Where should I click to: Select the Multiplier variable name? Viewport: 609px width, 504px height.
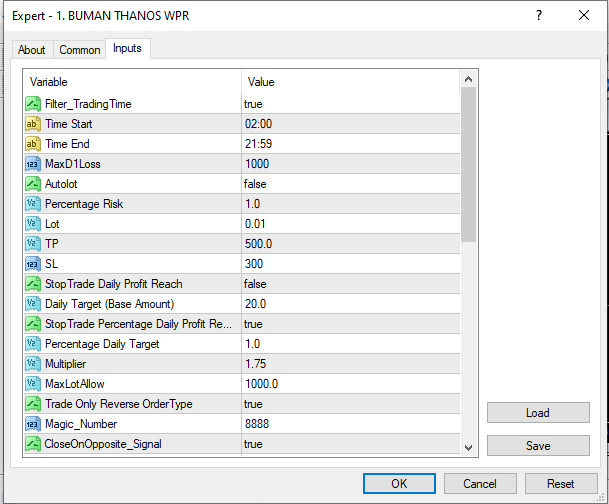(x=66, y=364)
